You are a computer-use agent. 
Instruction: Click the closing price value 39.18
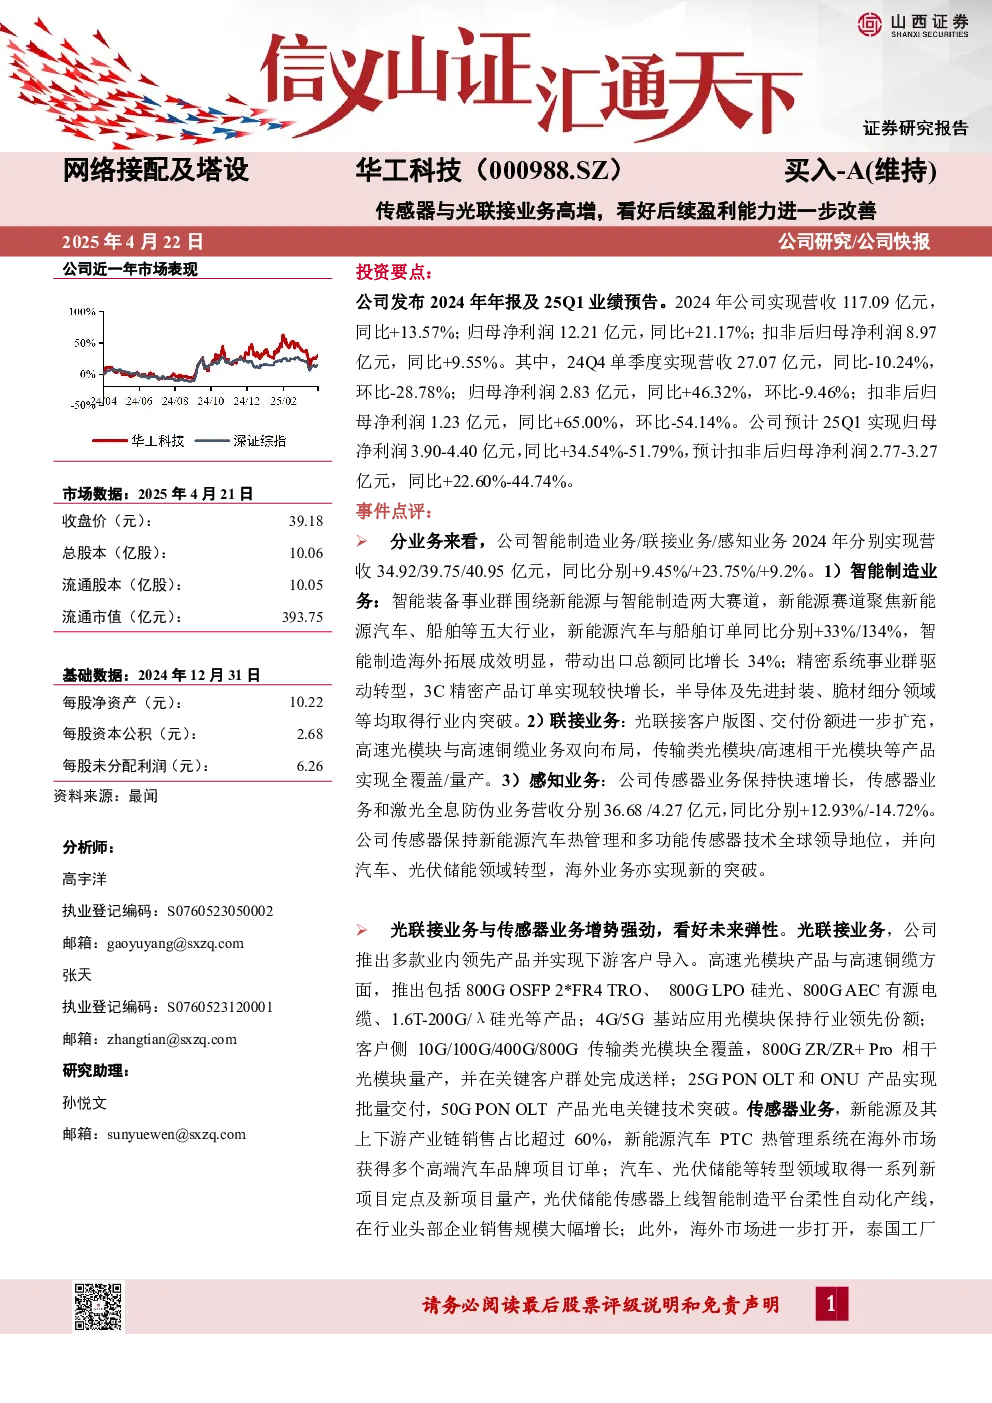coord(306,521)
